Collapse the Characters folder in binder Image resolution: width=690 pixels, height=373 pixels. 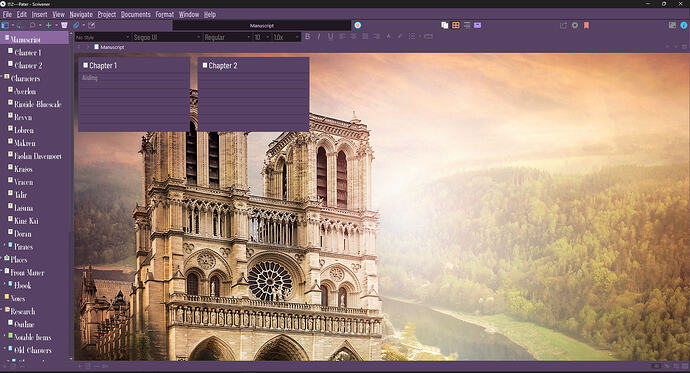tap(2, 77)
